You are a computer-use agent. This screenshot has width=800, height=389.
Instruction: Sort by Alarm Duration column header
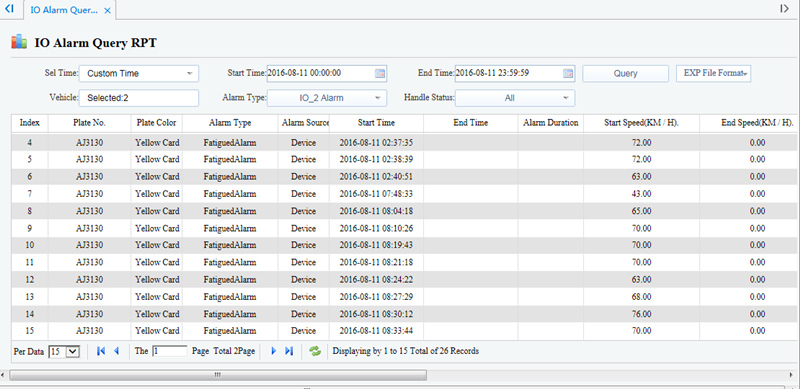(551, 123)
